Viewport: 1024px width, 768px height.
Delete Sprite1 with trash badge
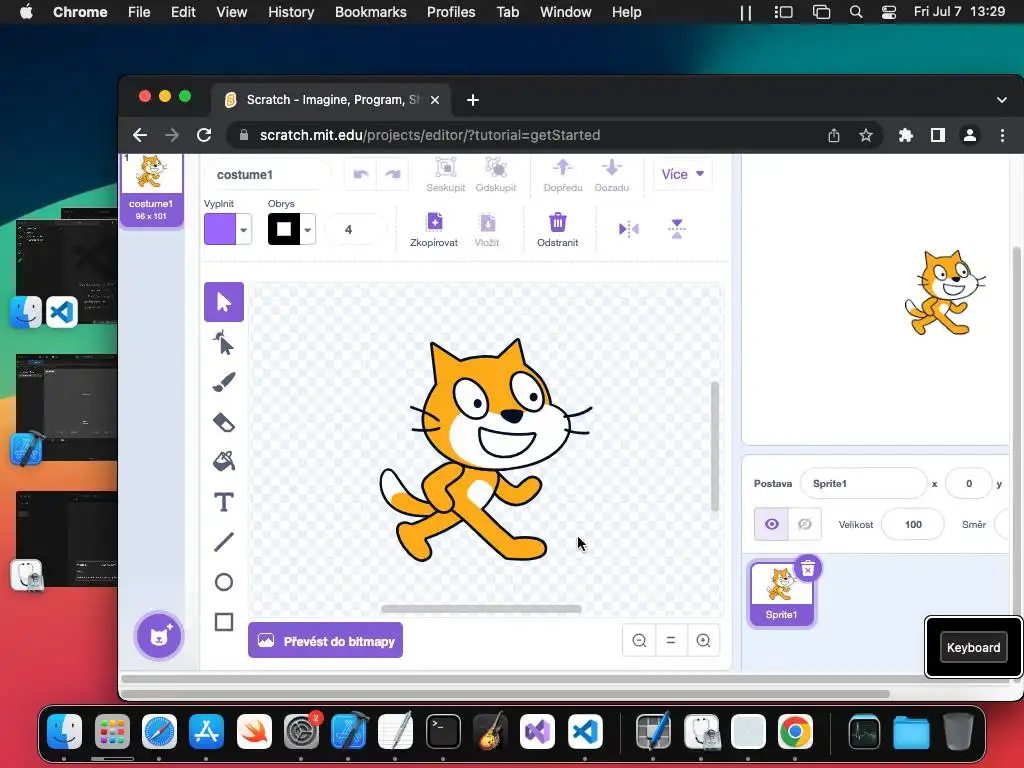[808, 569]
